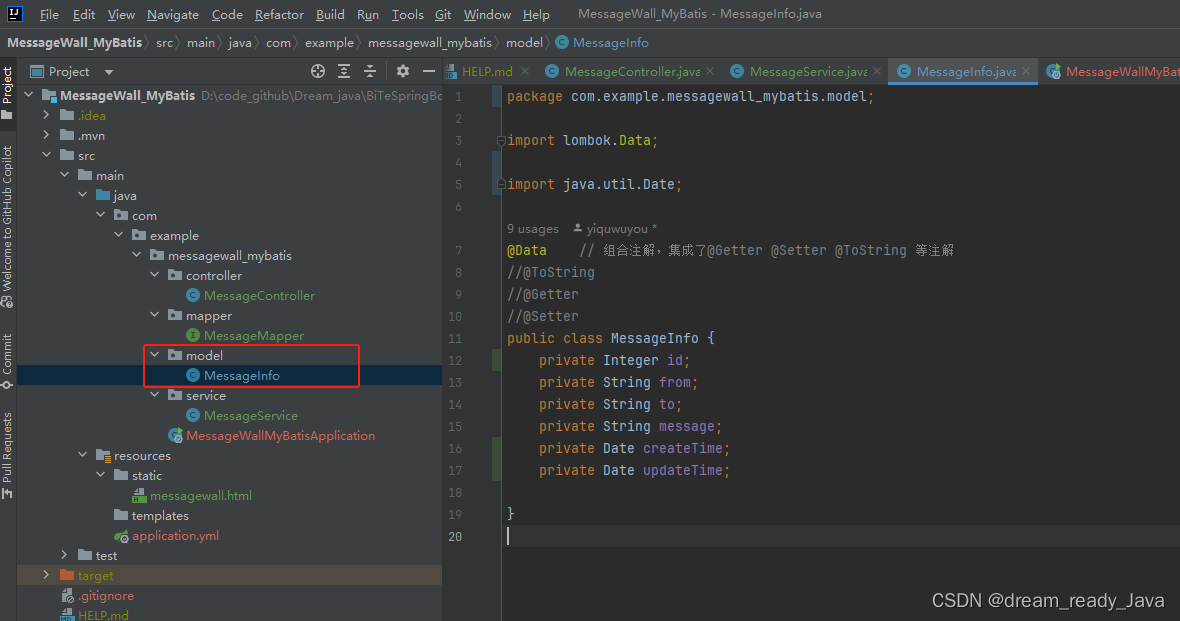Select .gitignore file in tree
Image resolution: width=1180 pixels, height=621 pixels.
tap(98, 595)
